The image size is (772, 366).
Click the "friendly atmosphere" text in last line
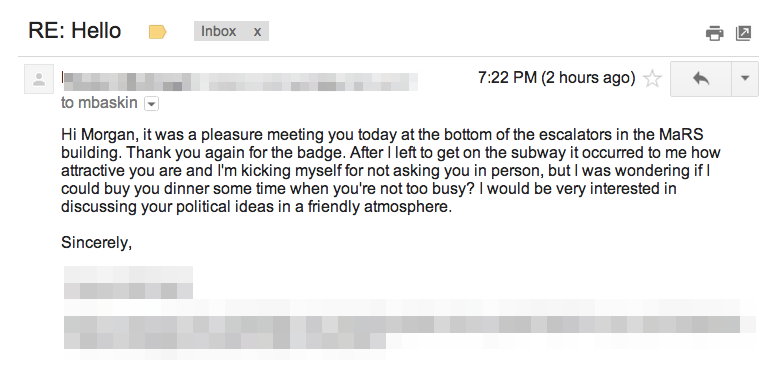(x=380, y=207)
